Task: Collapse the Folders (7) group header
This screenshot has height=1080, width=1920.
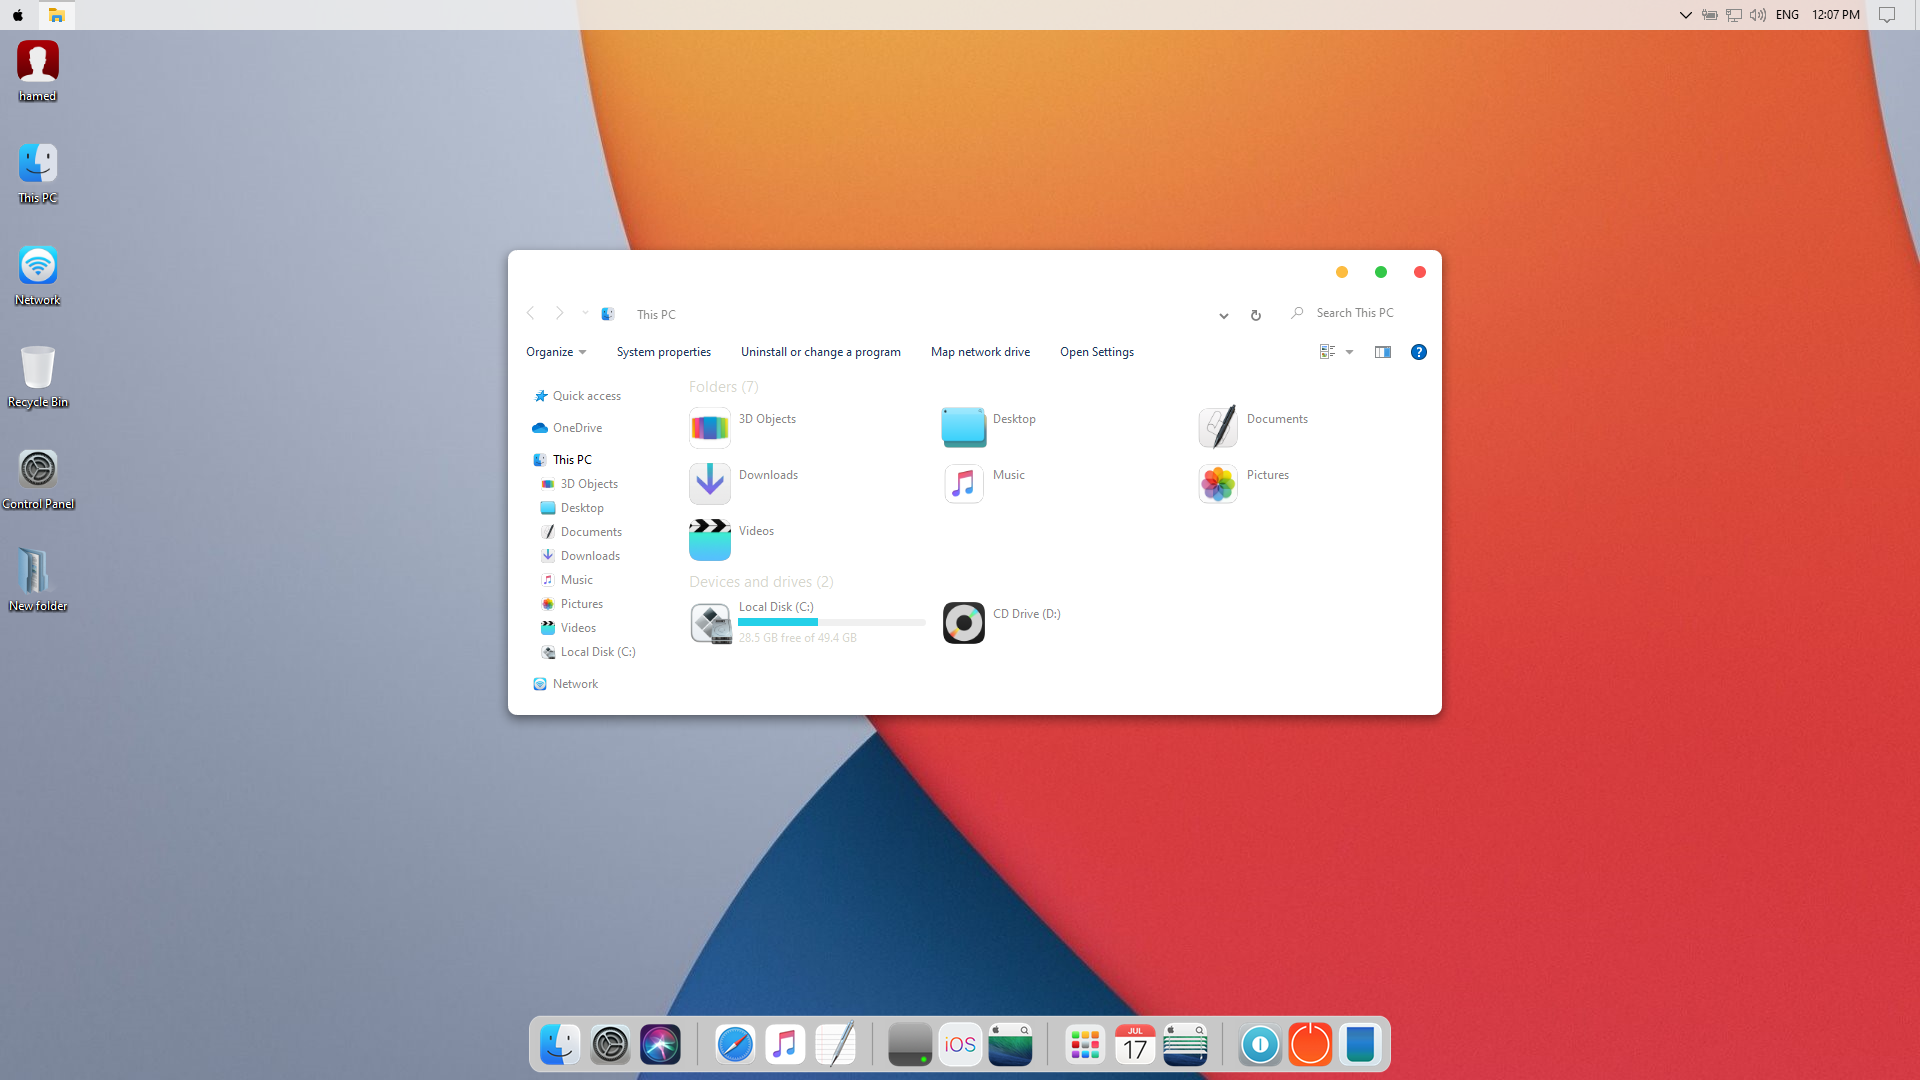Action: point(724,387)
